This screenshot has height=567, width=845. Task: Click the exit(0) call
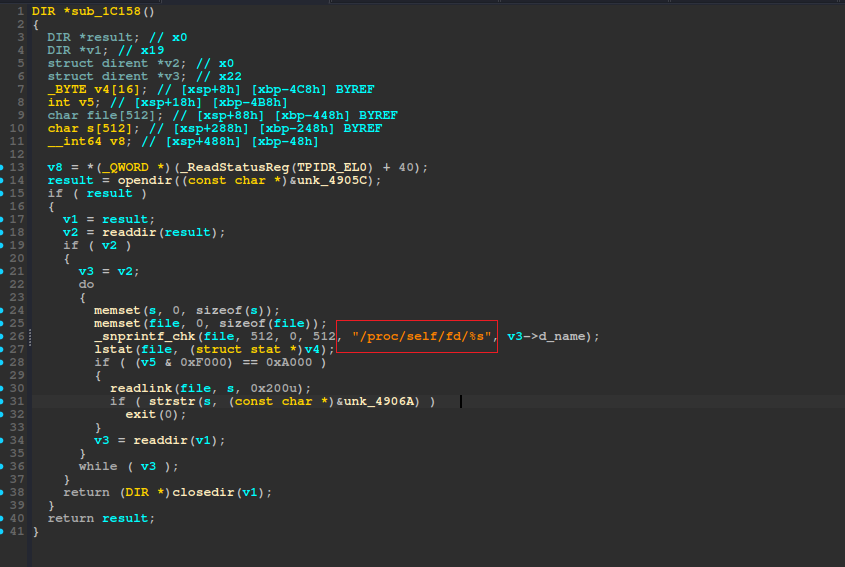click(140, 414)
